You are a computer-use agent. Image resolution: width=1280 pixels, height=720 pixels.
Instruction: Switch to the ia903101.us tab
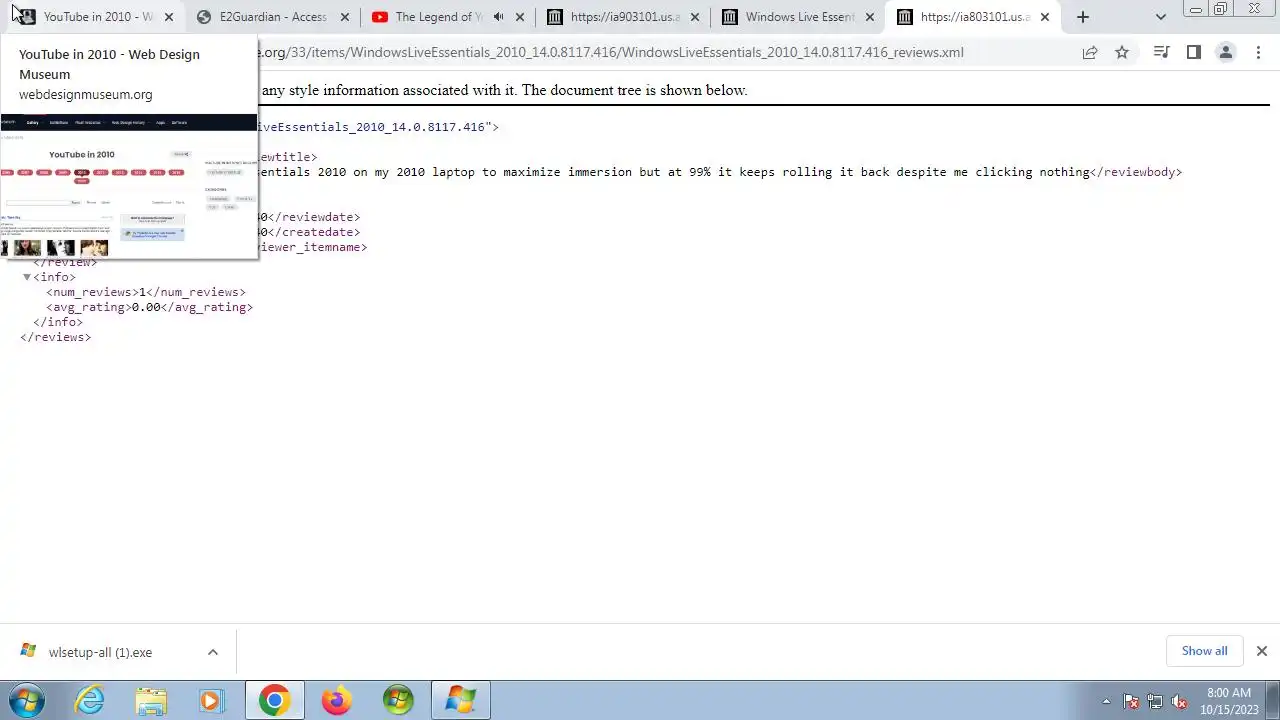pyautogui.click(x=622, y=17)
